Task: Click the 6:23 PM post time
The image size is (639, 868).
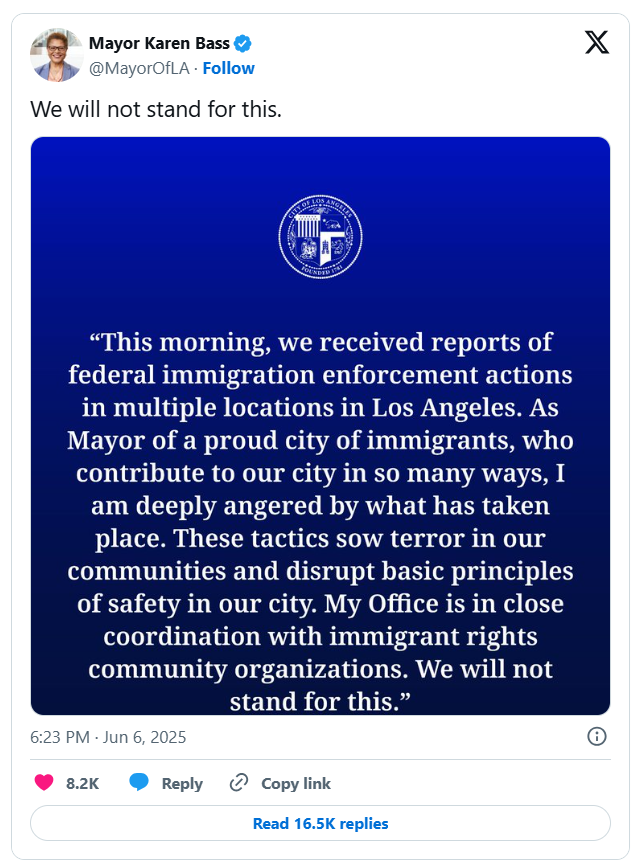Action: coord(61,738)
